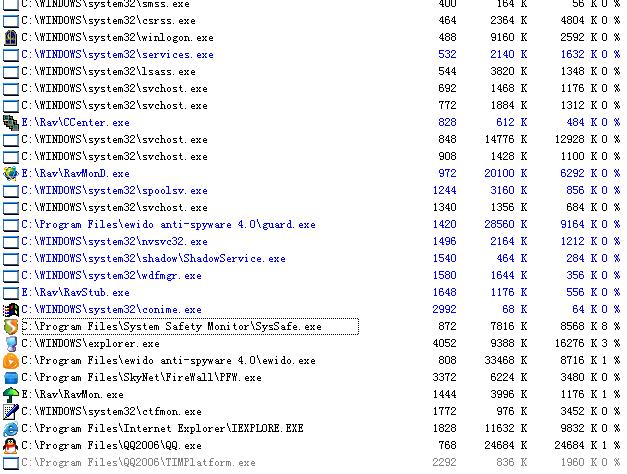Select the SysSafe.exe process path
The width and height of the screenshot is (627, 474).
(x=172, y=326)
